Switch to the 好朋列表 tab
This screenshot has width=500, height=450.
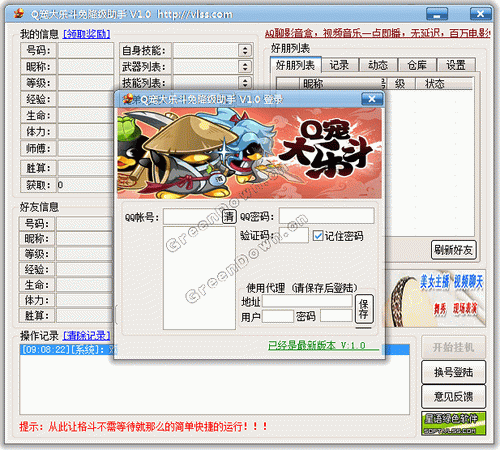click(295, 65)
